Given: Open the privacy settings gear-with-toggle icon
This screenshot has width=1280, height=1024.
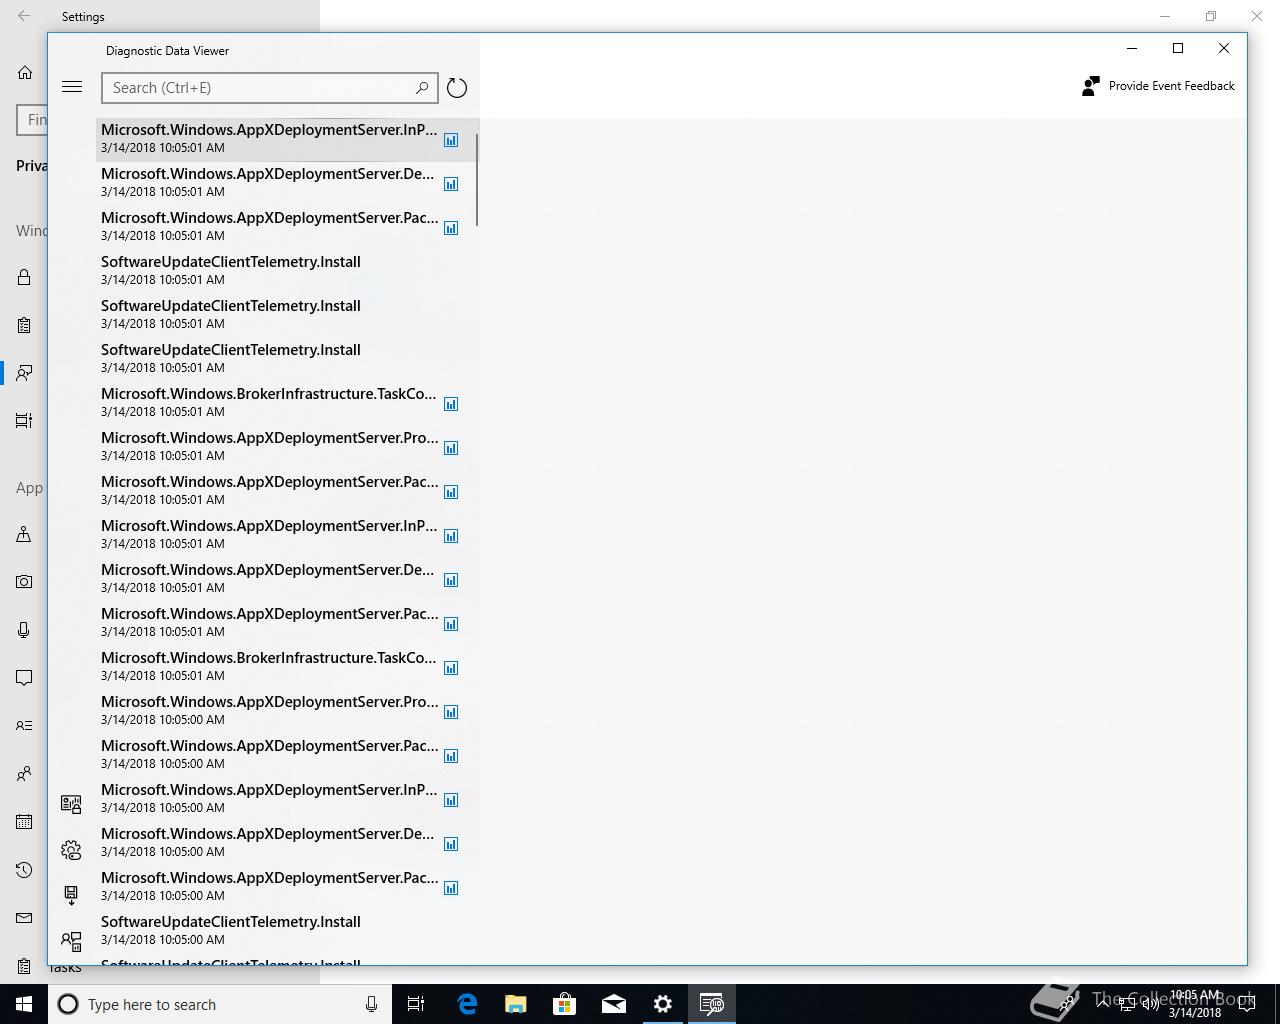Looking at the screenshot, I should [71, 850].
